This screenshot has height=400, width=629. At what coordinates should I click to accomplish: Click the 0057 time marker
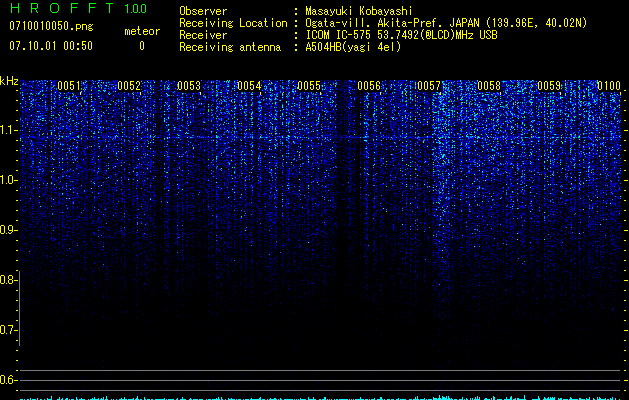click(429, 86)
